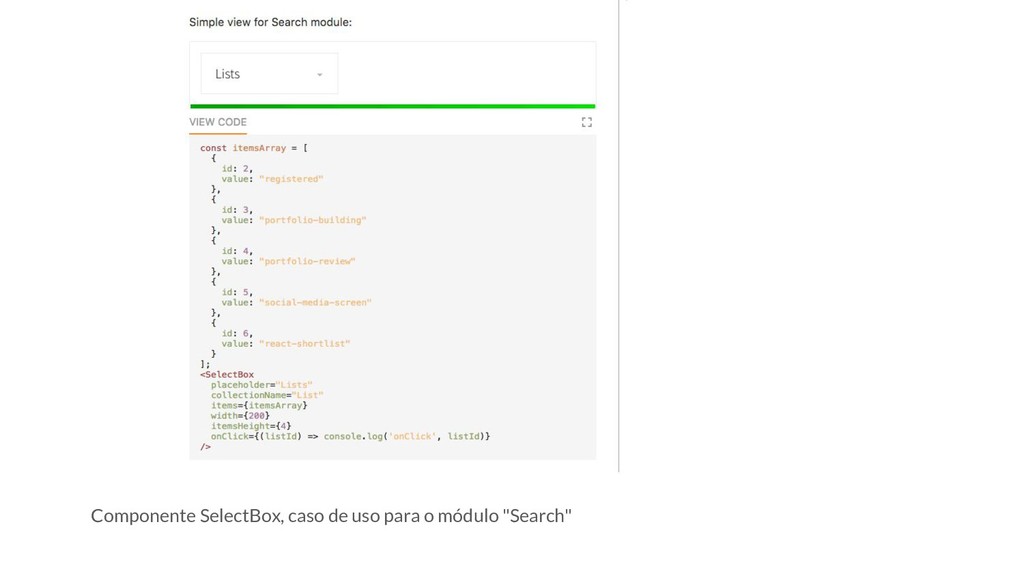1024x576 pixels.
Task: Click the "Simple view for Search module" heading
Action: coord(270,22)
